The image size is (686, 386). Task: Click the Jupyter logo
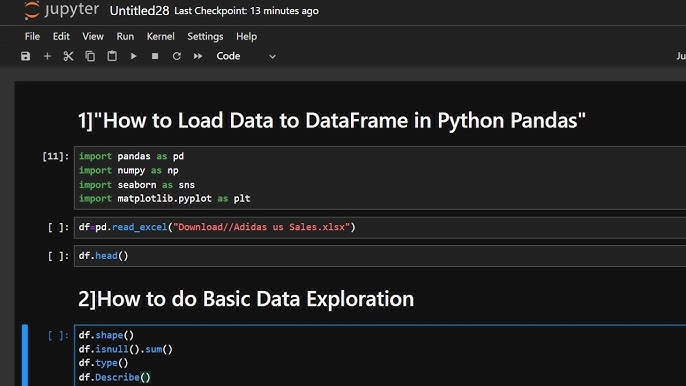click(x=61, y=10)
